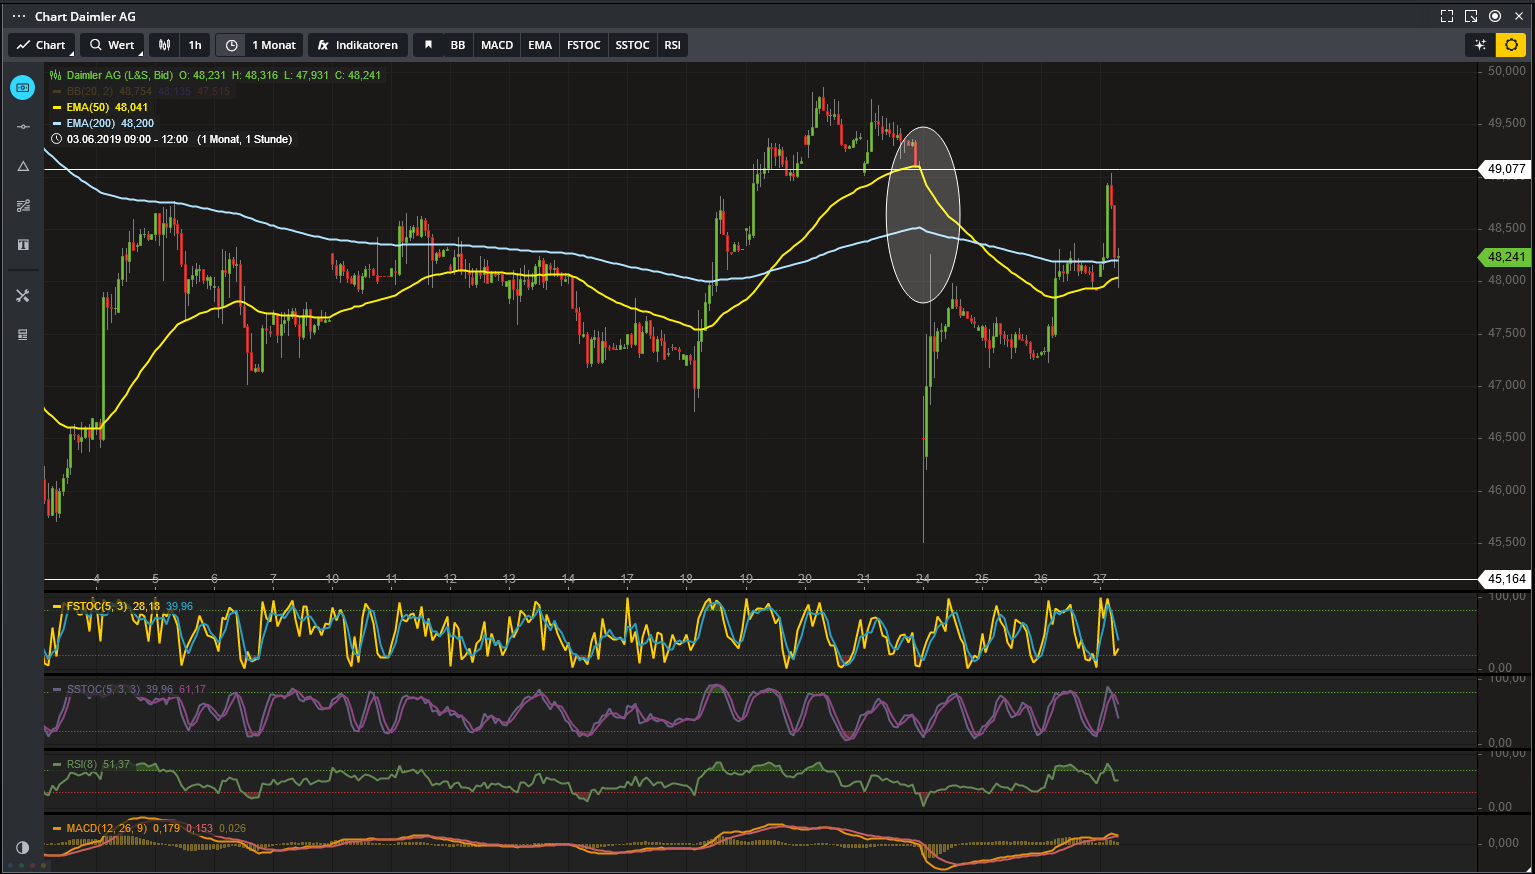Viewport: 1535px width, 874px height.
Task: Click the cyan trading icon in left sidebar
Action: pos(22,88)
